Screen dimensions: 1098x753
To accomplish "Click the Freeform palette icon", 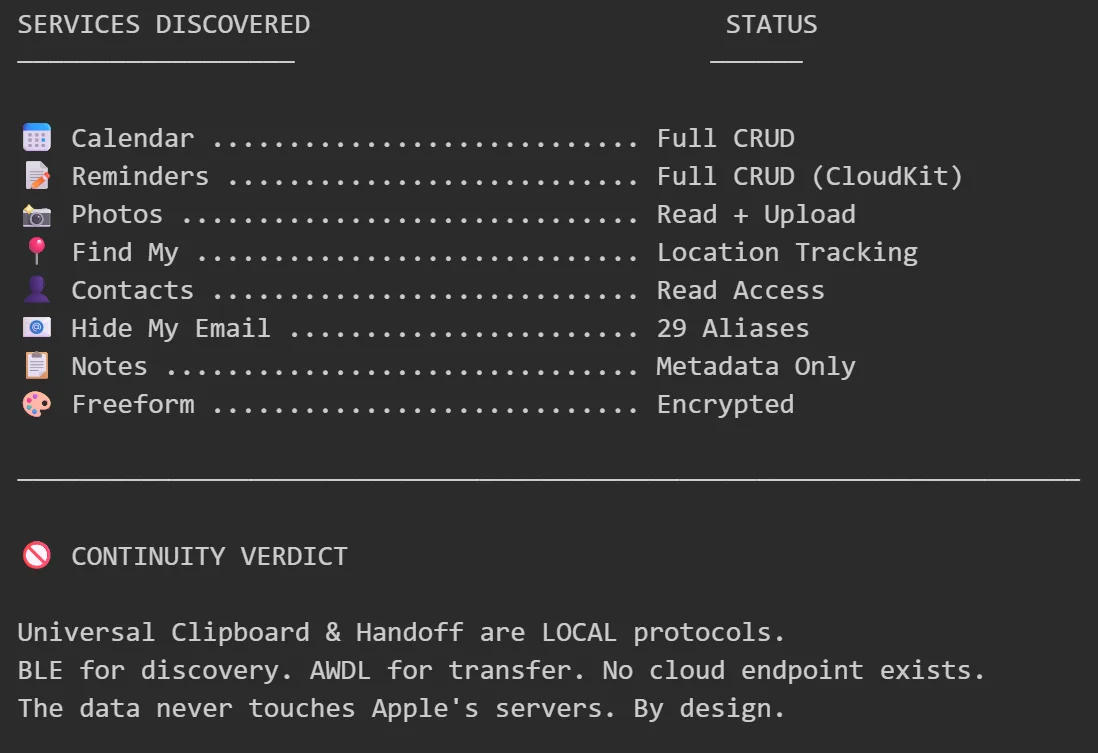I will pos(37,404).
